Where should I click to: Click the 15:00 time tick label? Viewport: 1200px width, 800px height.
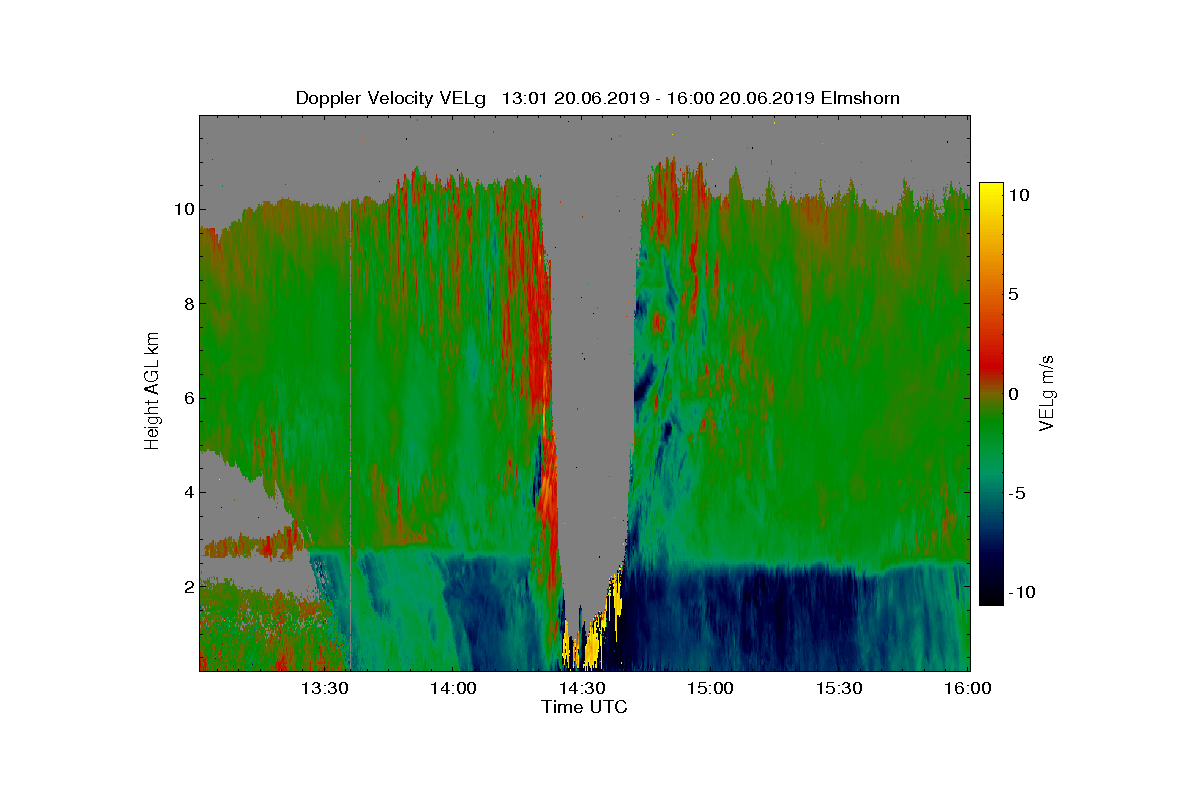point(712,688)
